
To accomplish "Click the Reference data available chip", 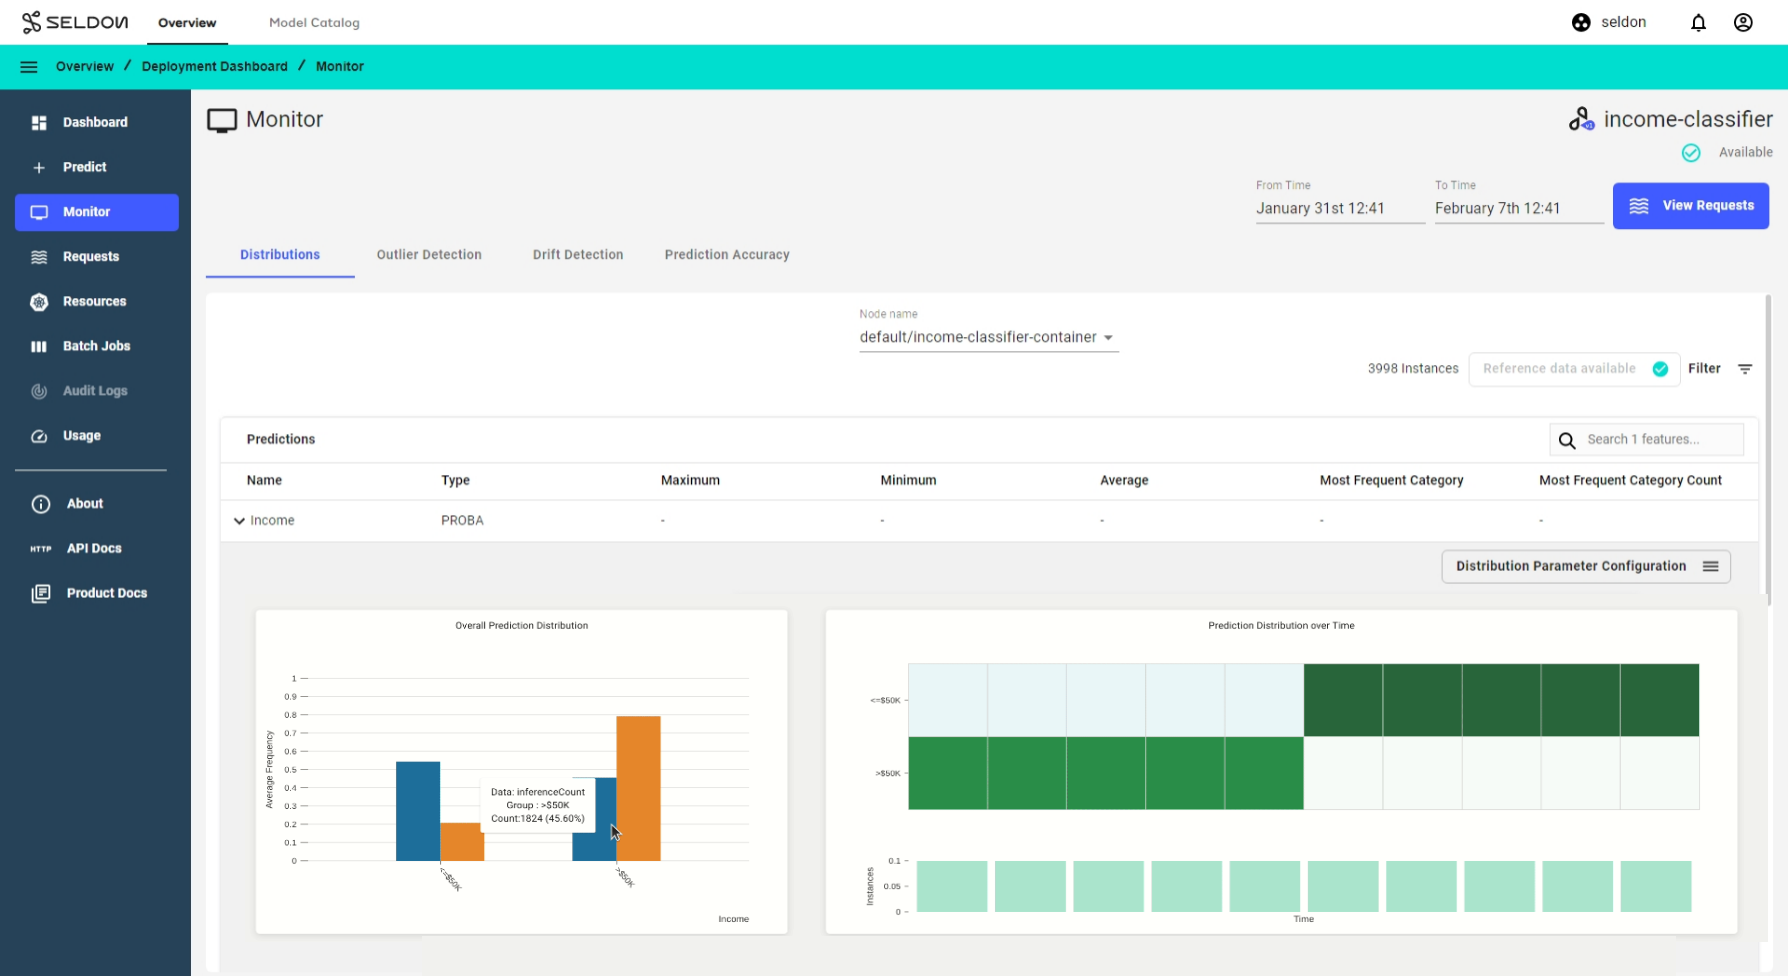I will pos(1574,369).
